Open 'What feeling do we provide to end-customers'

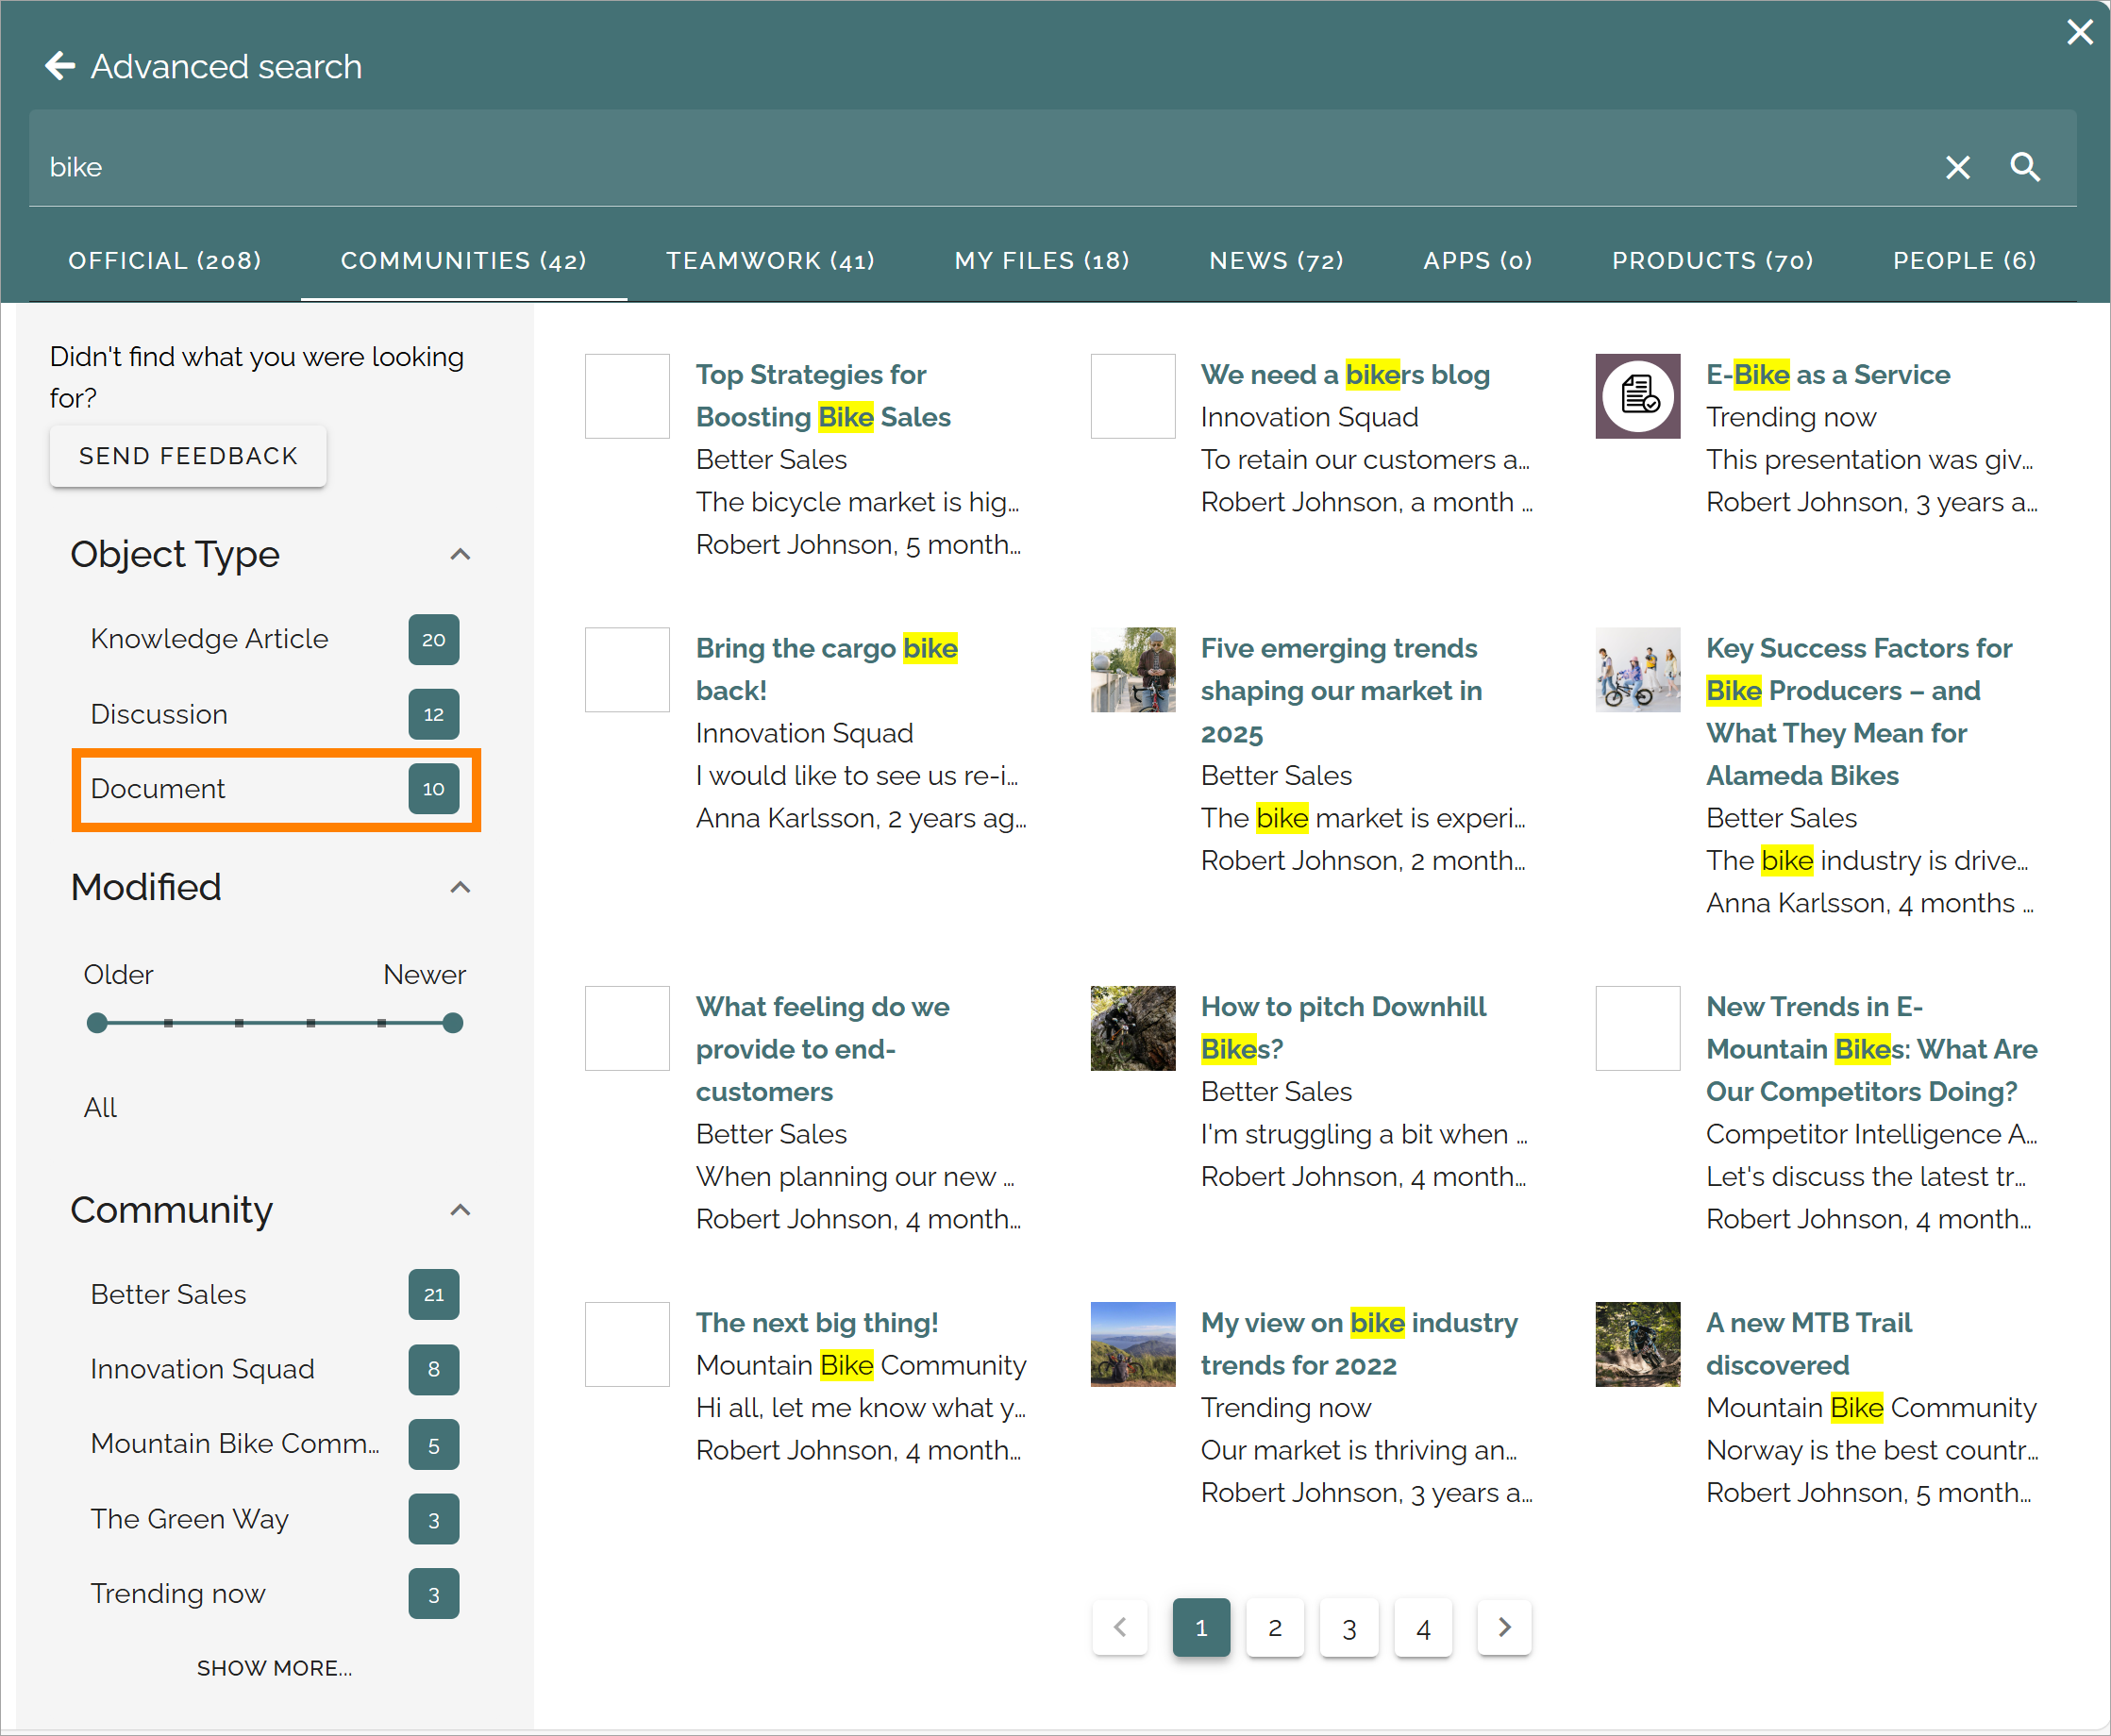point(823,1048)
